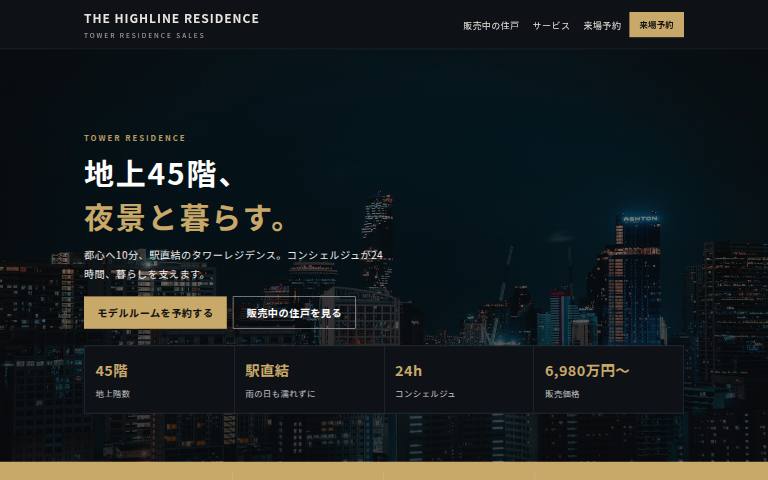Screen dimensions: 768x480
Task: Click the 夜景と暮らす。 gold headline
Action: click(x=185, y=218)
